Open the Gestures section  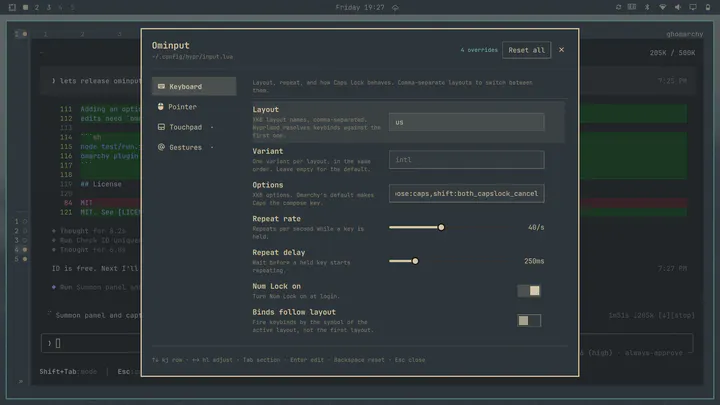tap(194, 147)
